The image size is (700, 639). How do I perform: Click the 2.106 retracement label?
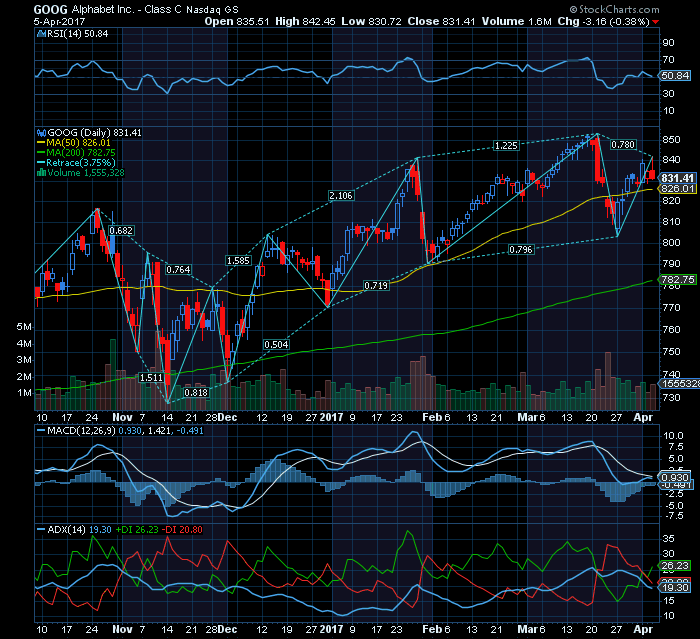(341, 195)
